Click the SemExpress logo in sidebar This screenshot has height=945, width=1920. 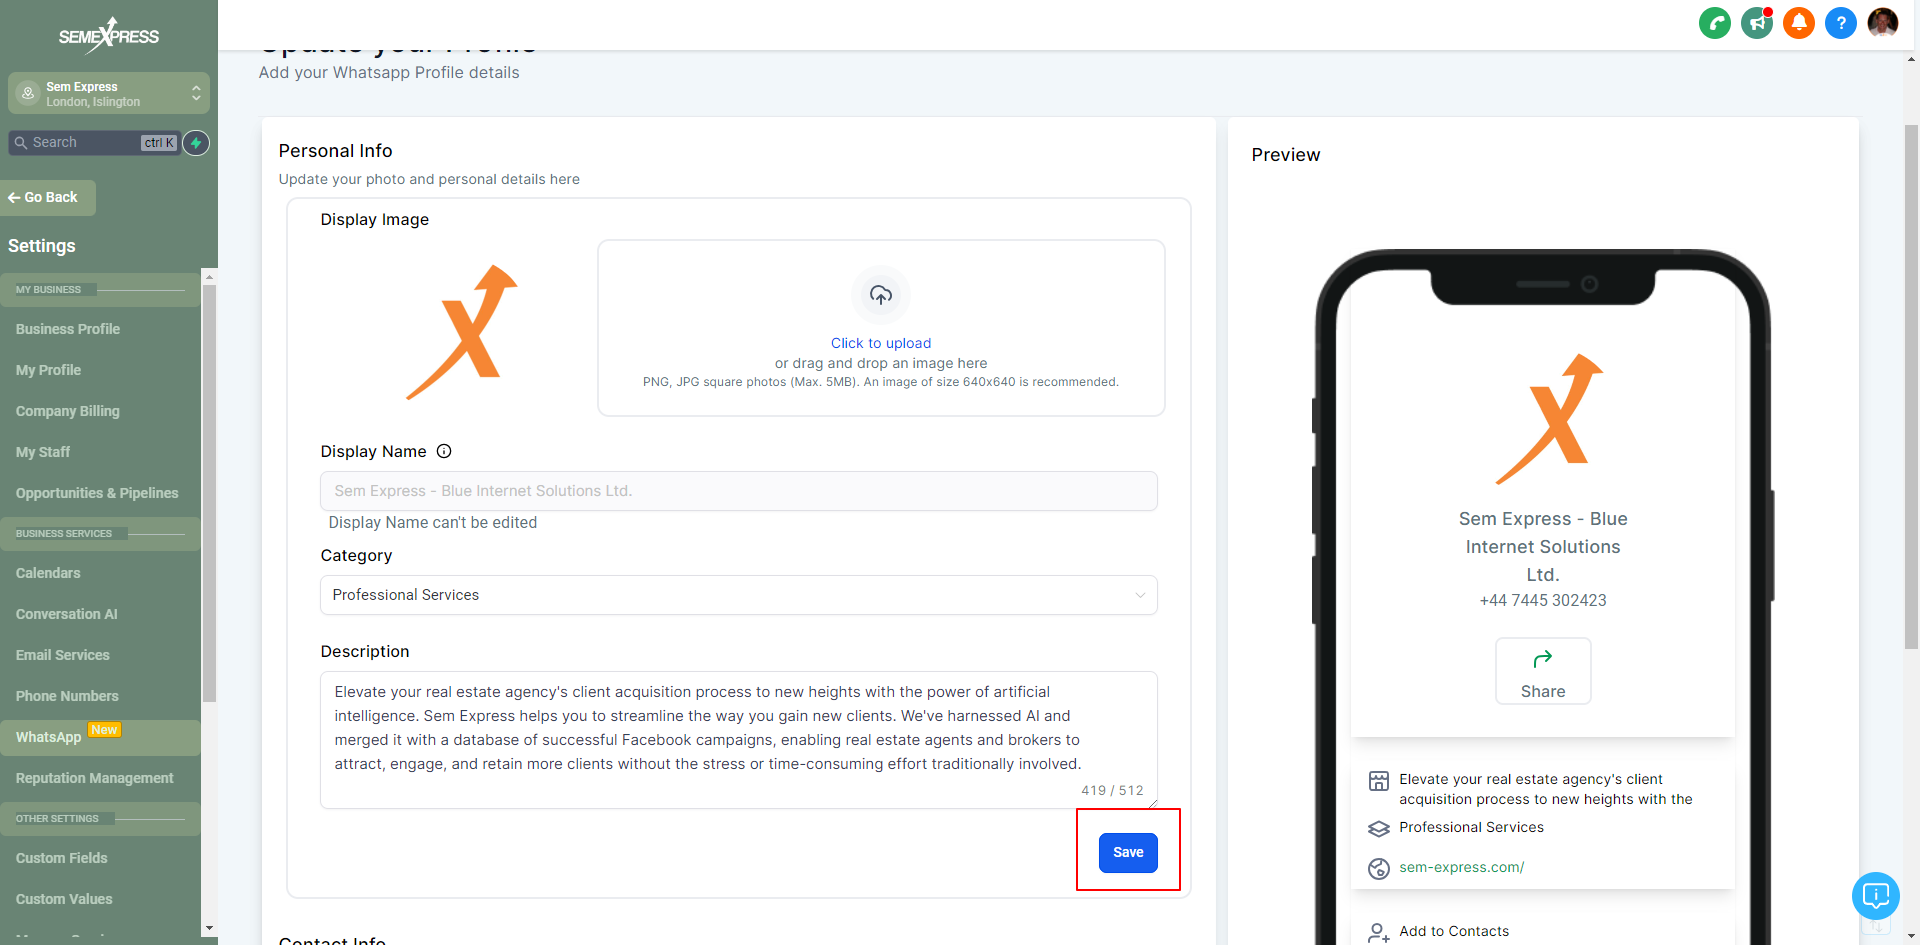point(109,36)
